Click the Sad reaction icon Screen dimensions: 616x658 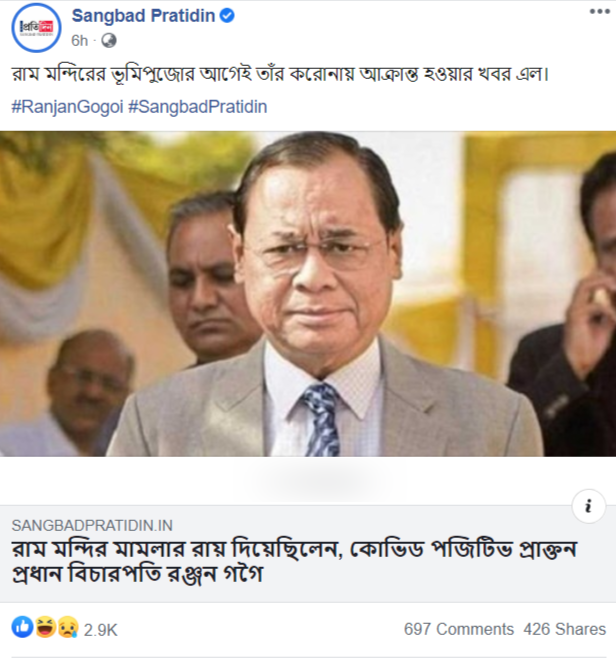(x=66, y=628)
